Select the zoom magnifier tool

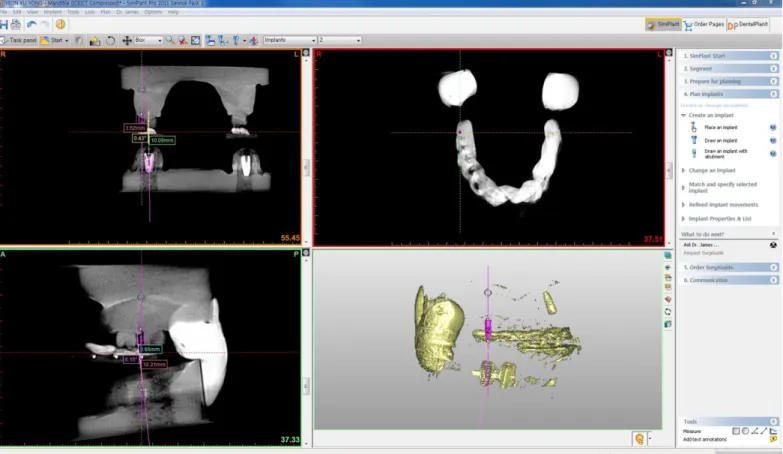point(170,40)
